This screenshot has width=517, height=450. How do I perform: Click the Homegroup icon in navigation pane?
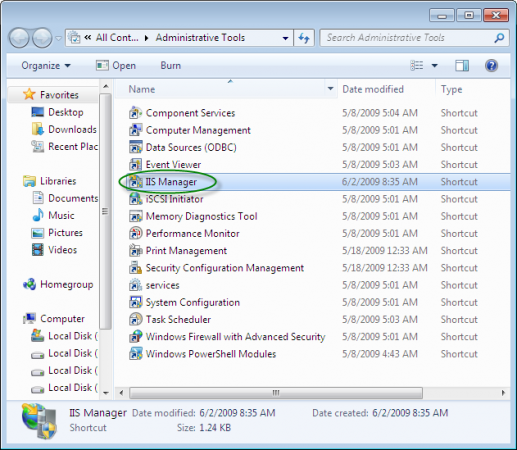pos(29,284)
